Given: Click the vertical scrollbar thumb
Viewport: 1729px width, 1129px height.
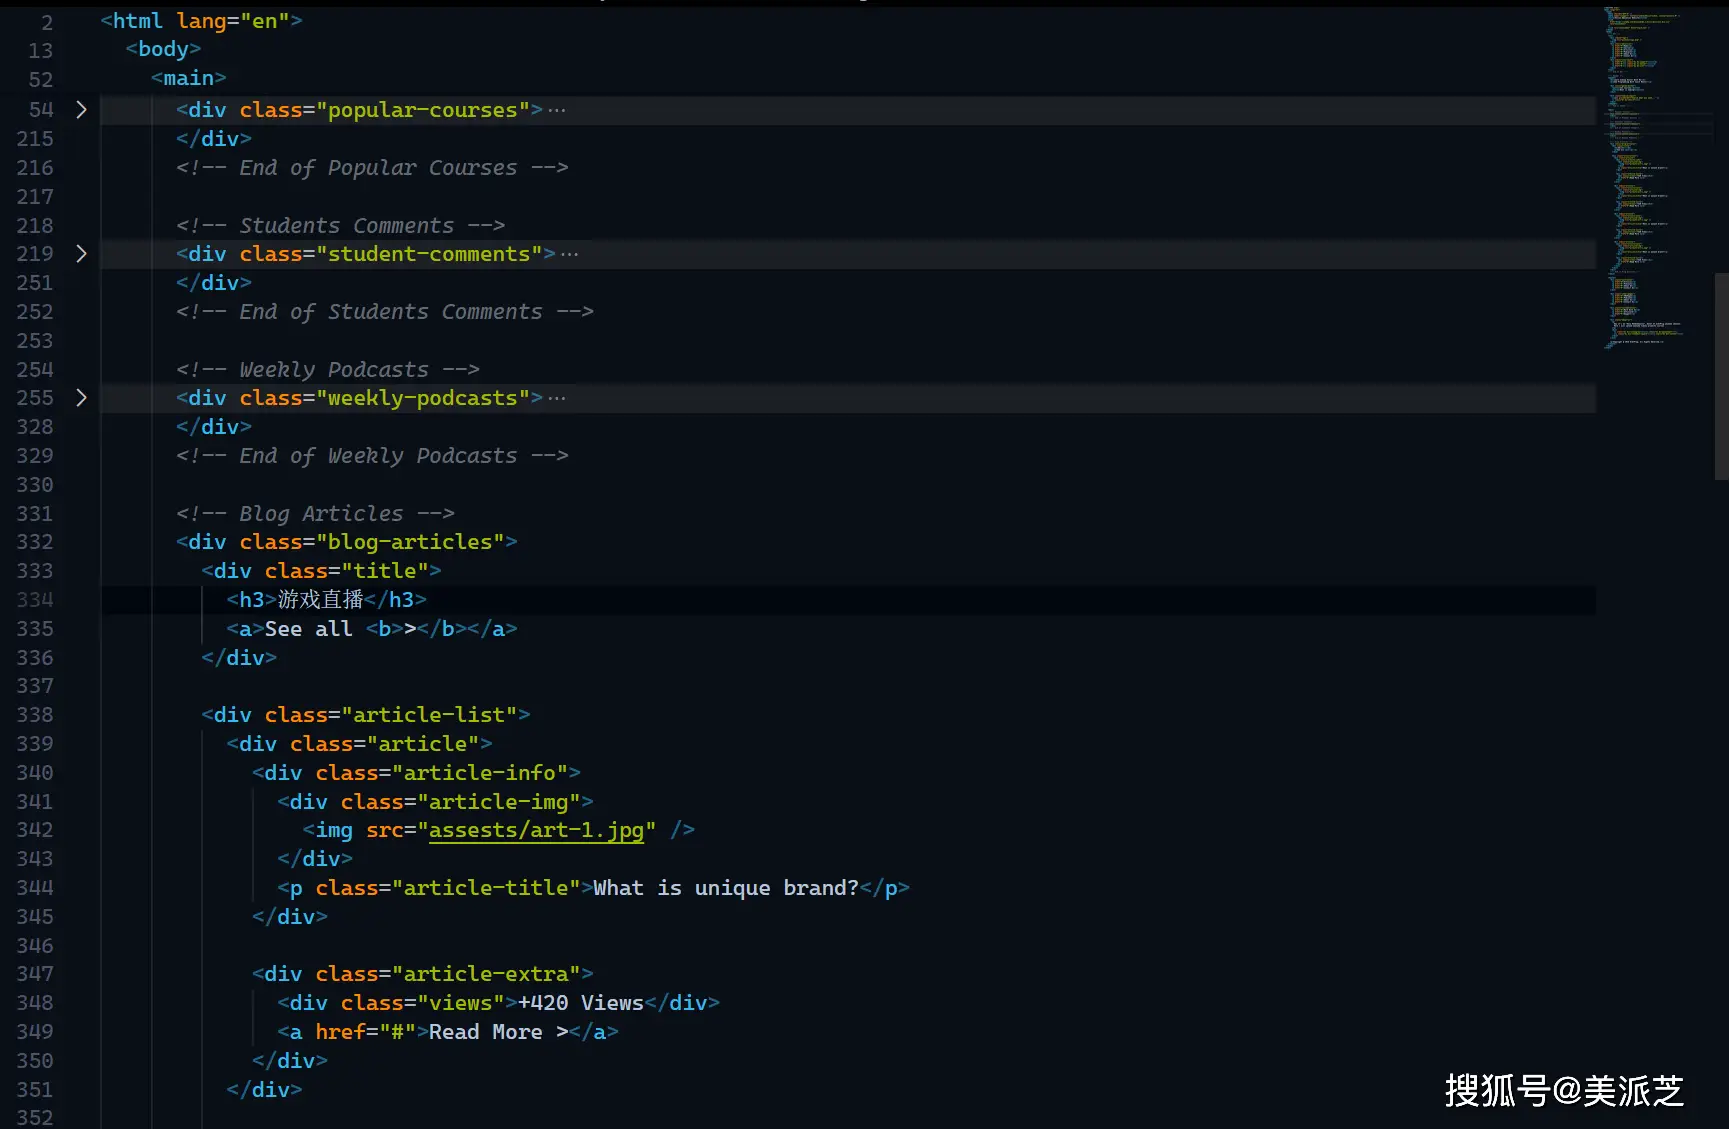Looking at the screenshot, I should [x=1721, y=376].
